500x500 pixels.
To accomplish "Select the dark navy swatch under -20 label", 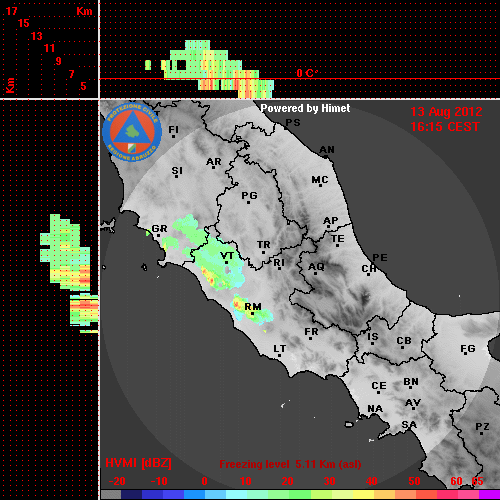I will (132, 495).
